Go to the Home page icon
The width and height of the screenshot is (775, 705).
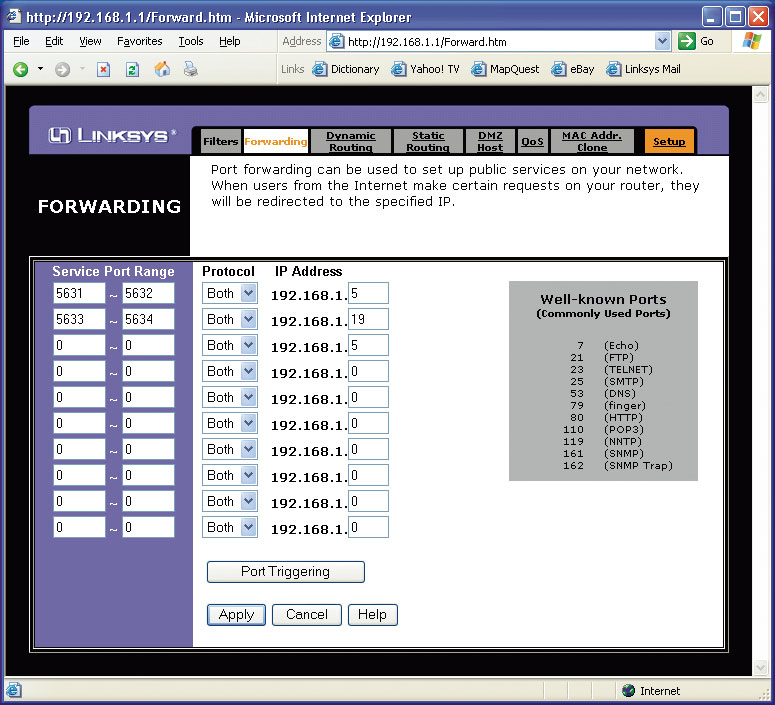[162, 69]
